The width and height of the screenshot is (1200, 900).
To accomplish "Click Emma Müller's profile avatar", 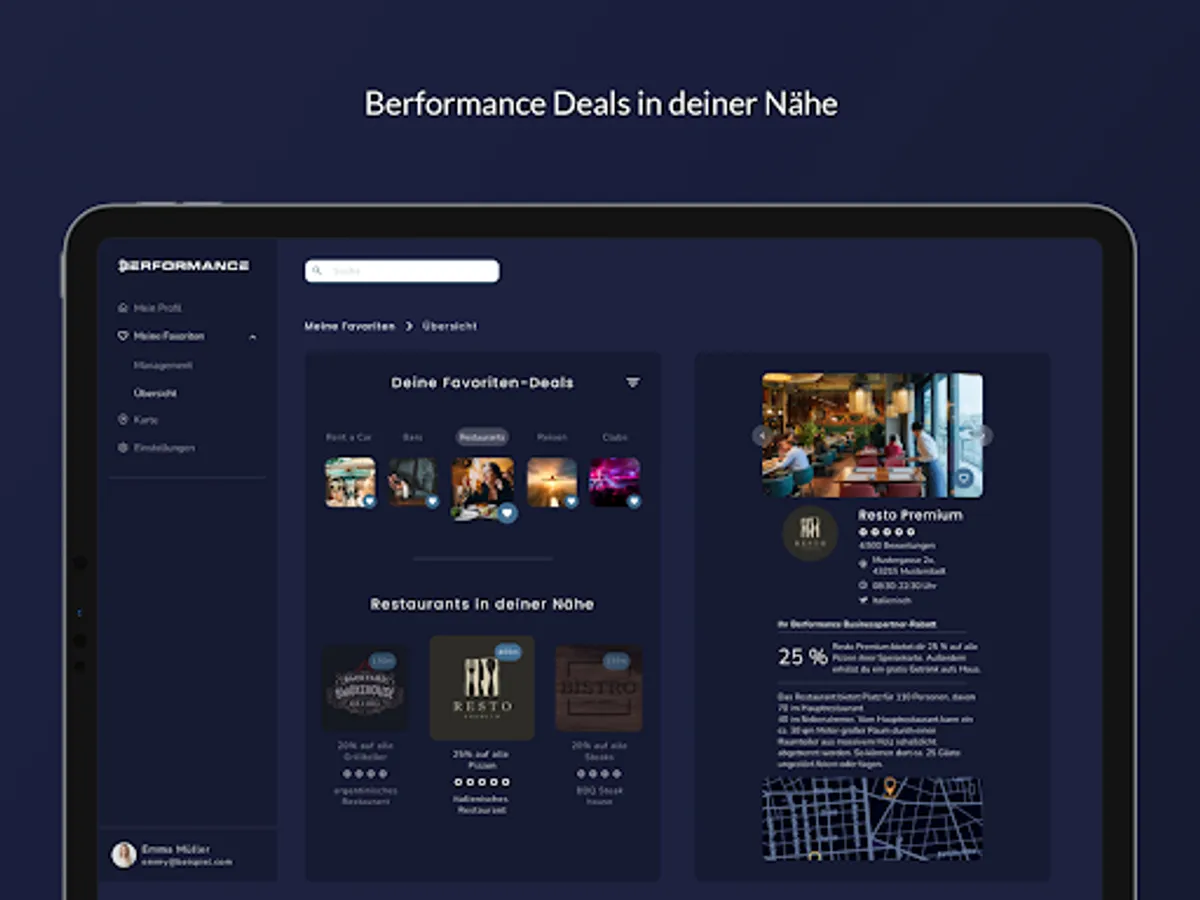I will coord(124,854).
